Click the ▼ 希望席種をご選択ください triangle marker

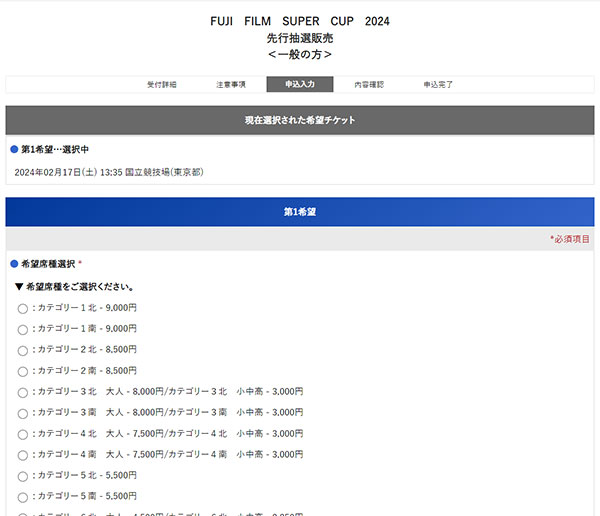(x=19, y=287)
